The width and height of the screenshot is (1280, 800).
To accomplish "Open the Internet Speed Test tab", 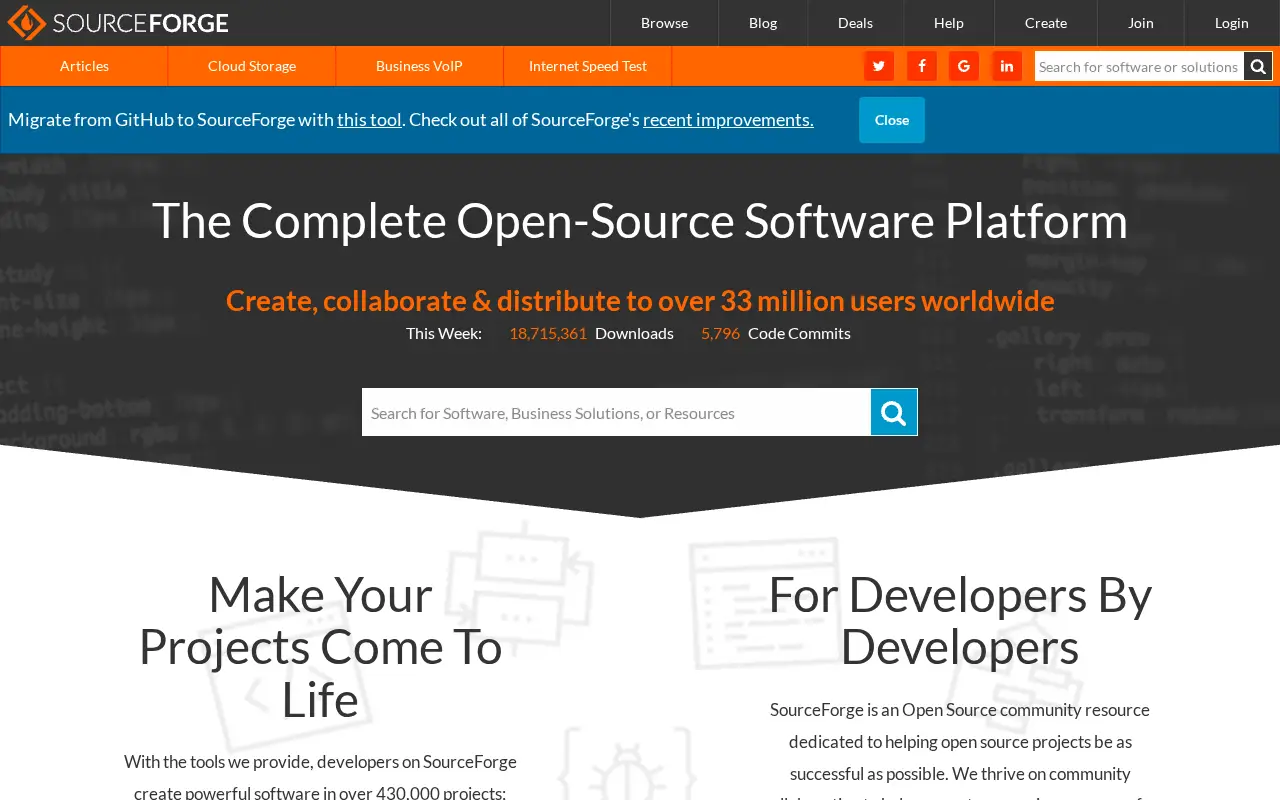I will click(588, 66).
